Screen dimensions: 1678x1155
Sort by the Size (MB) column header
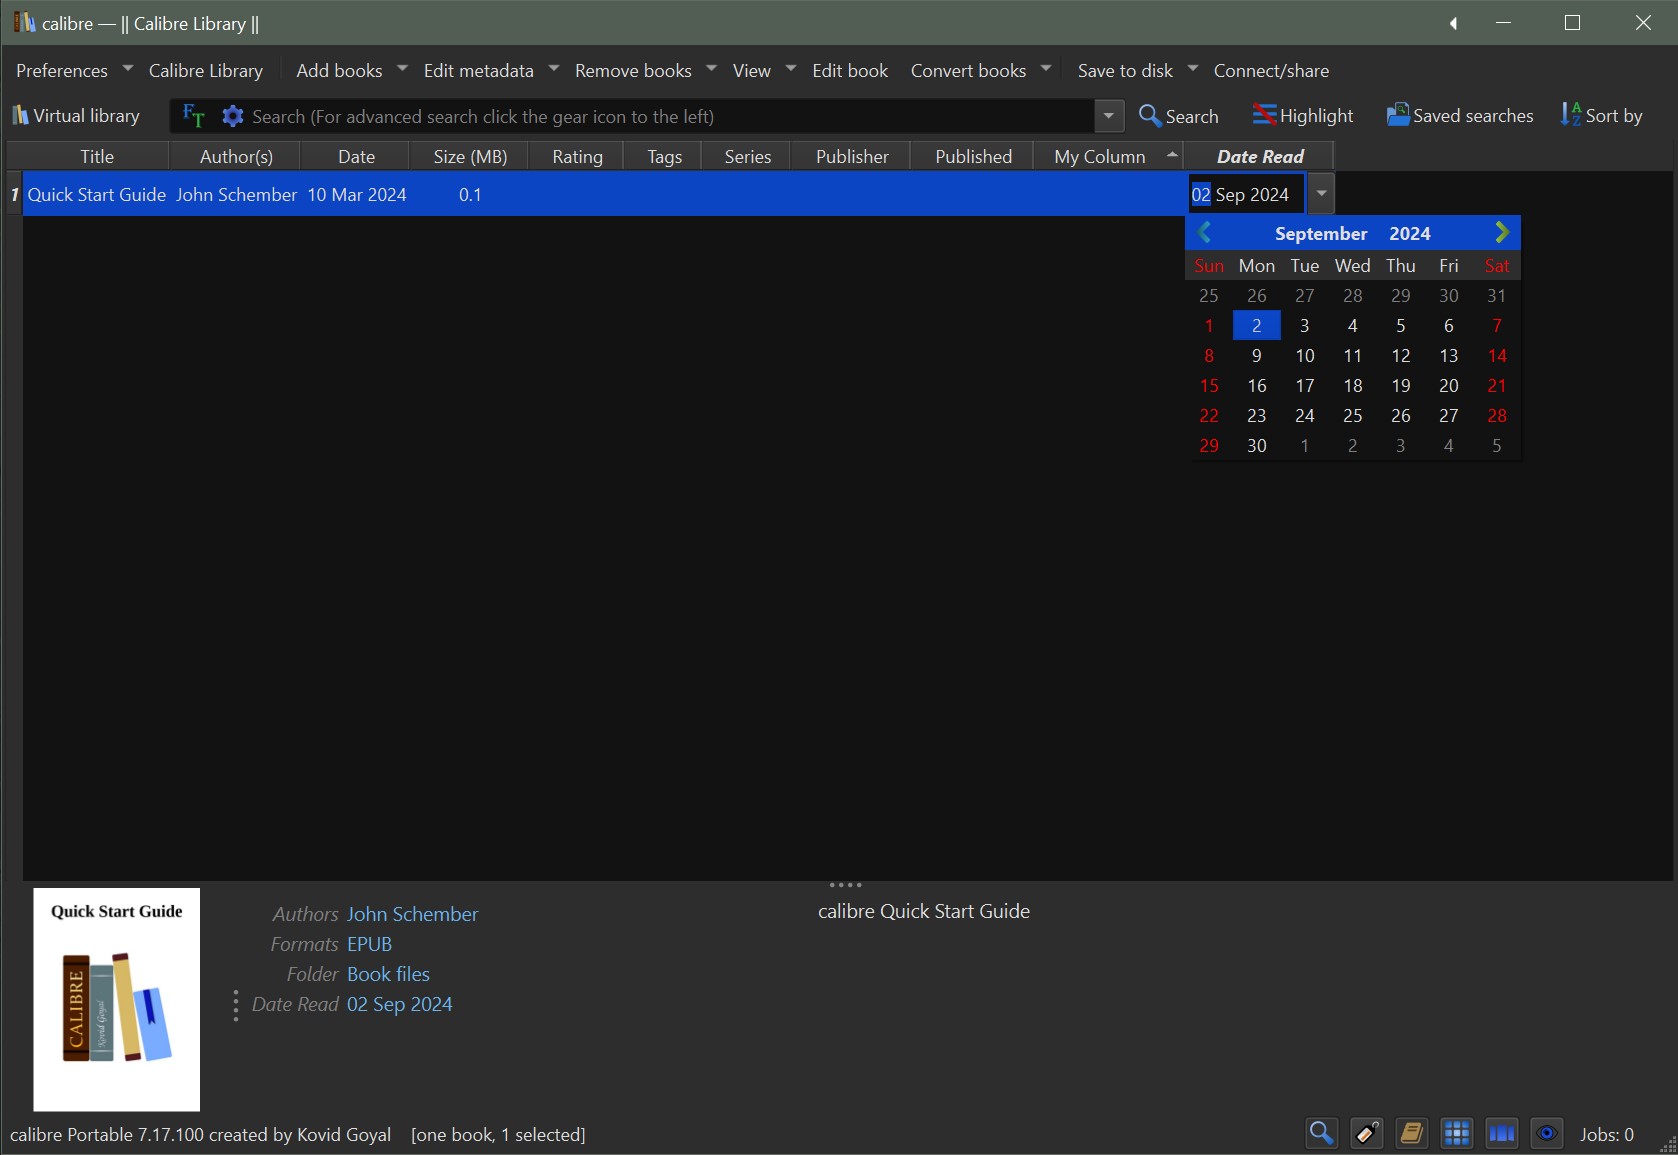[x=471, y=157]
